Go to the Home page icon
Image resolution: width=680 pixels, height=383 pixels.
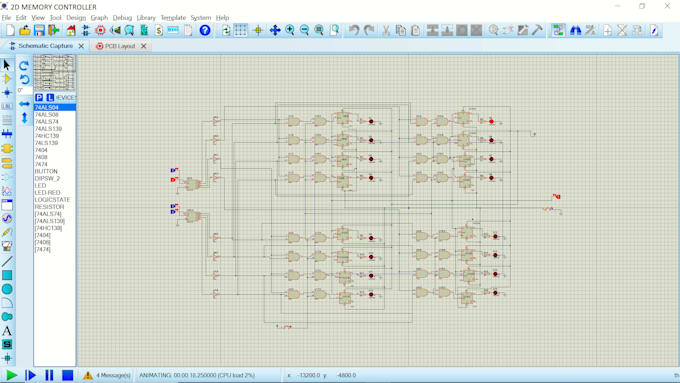[x=71, y=30]
